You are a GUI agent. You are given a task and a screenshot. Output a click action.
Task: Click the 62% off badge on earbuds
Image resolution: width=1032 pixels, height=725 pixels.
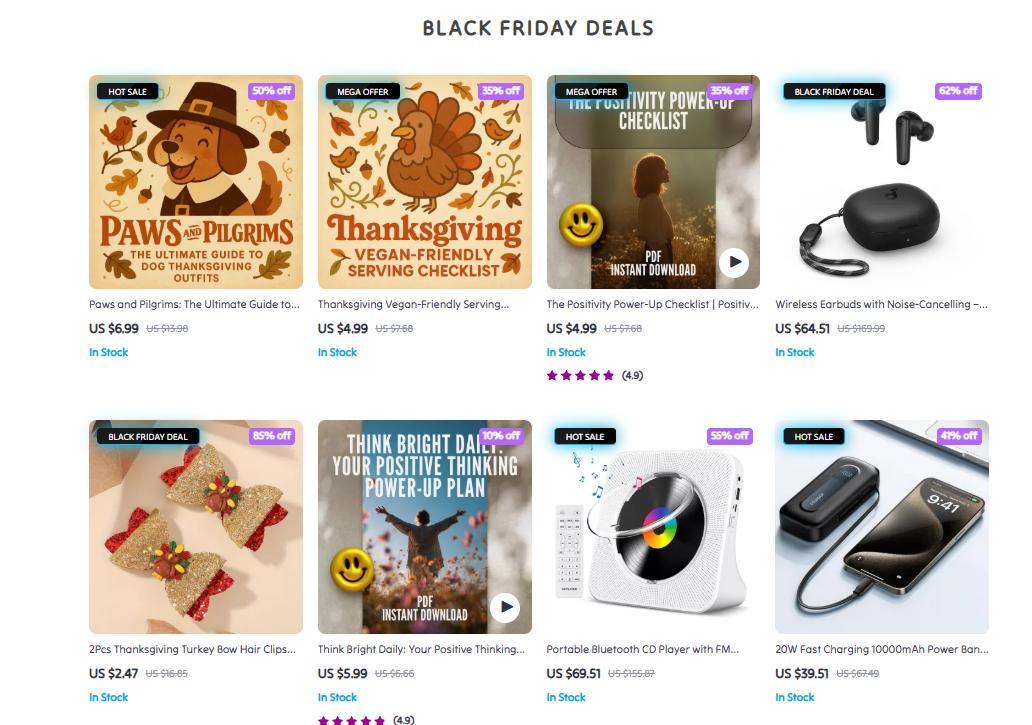pos(957,91)
